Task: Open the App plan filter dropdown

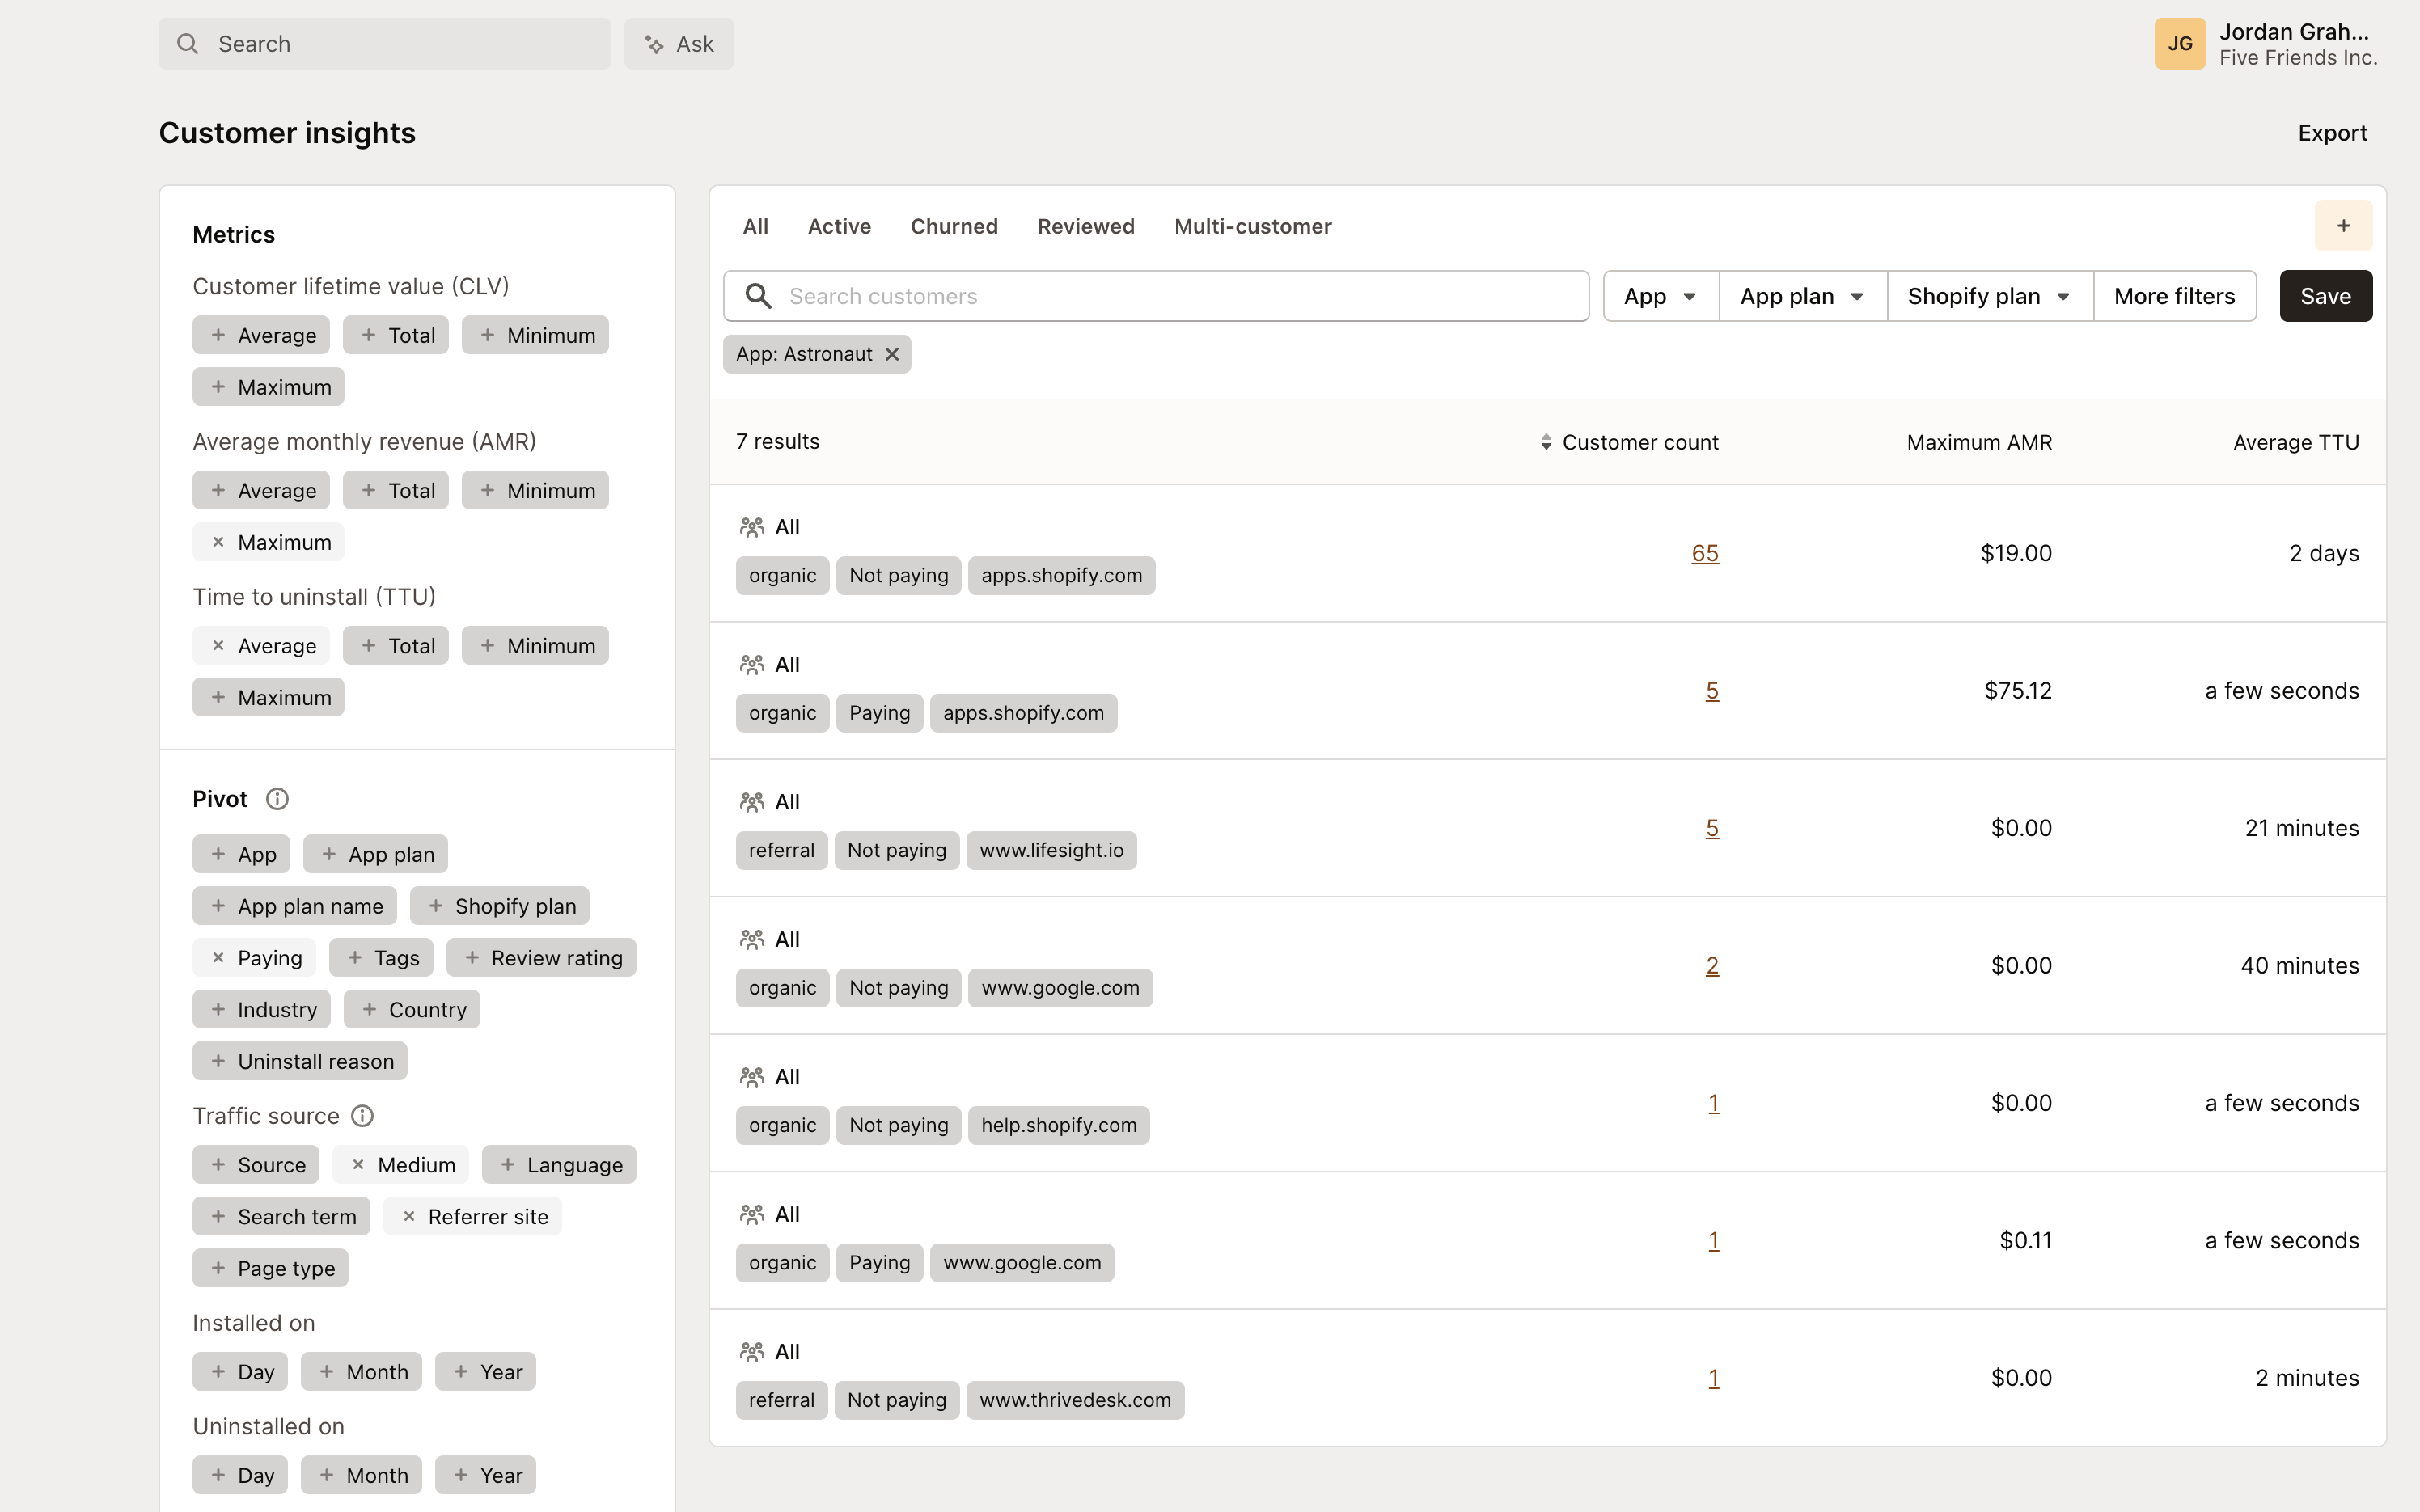Action: click(1803, 296)
